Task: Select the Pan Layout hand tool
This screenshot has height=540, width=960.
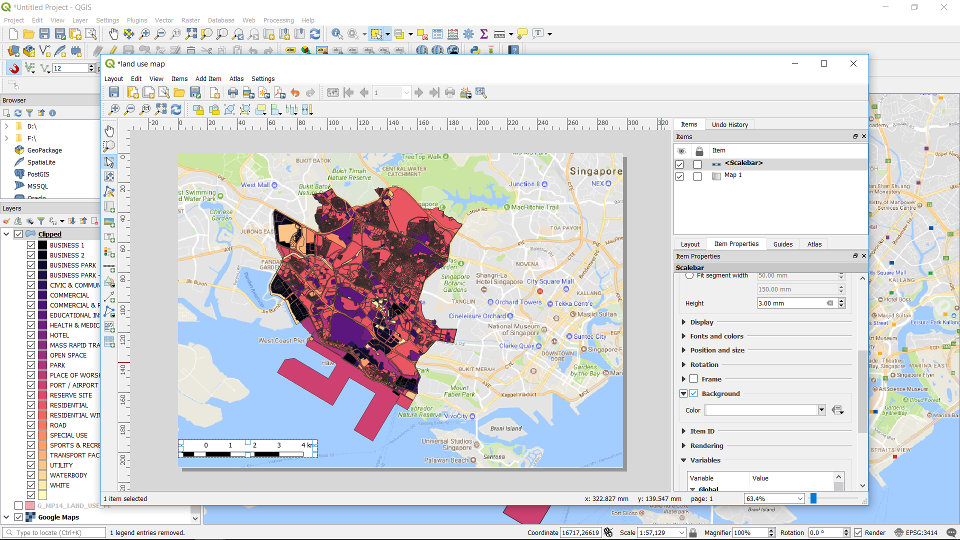Action: (x=110, y=130)
